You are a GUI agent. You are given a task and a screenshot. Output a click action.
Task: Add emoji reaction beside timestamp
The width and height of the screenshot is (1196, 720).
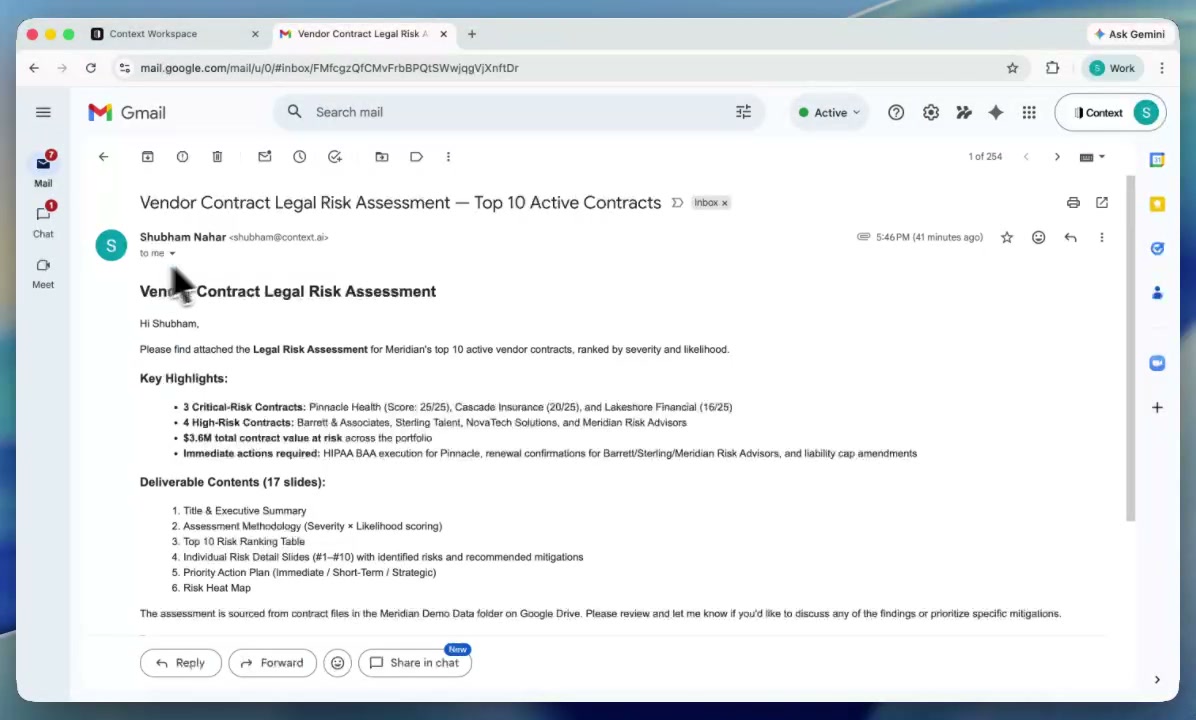tap(1039, 238)
